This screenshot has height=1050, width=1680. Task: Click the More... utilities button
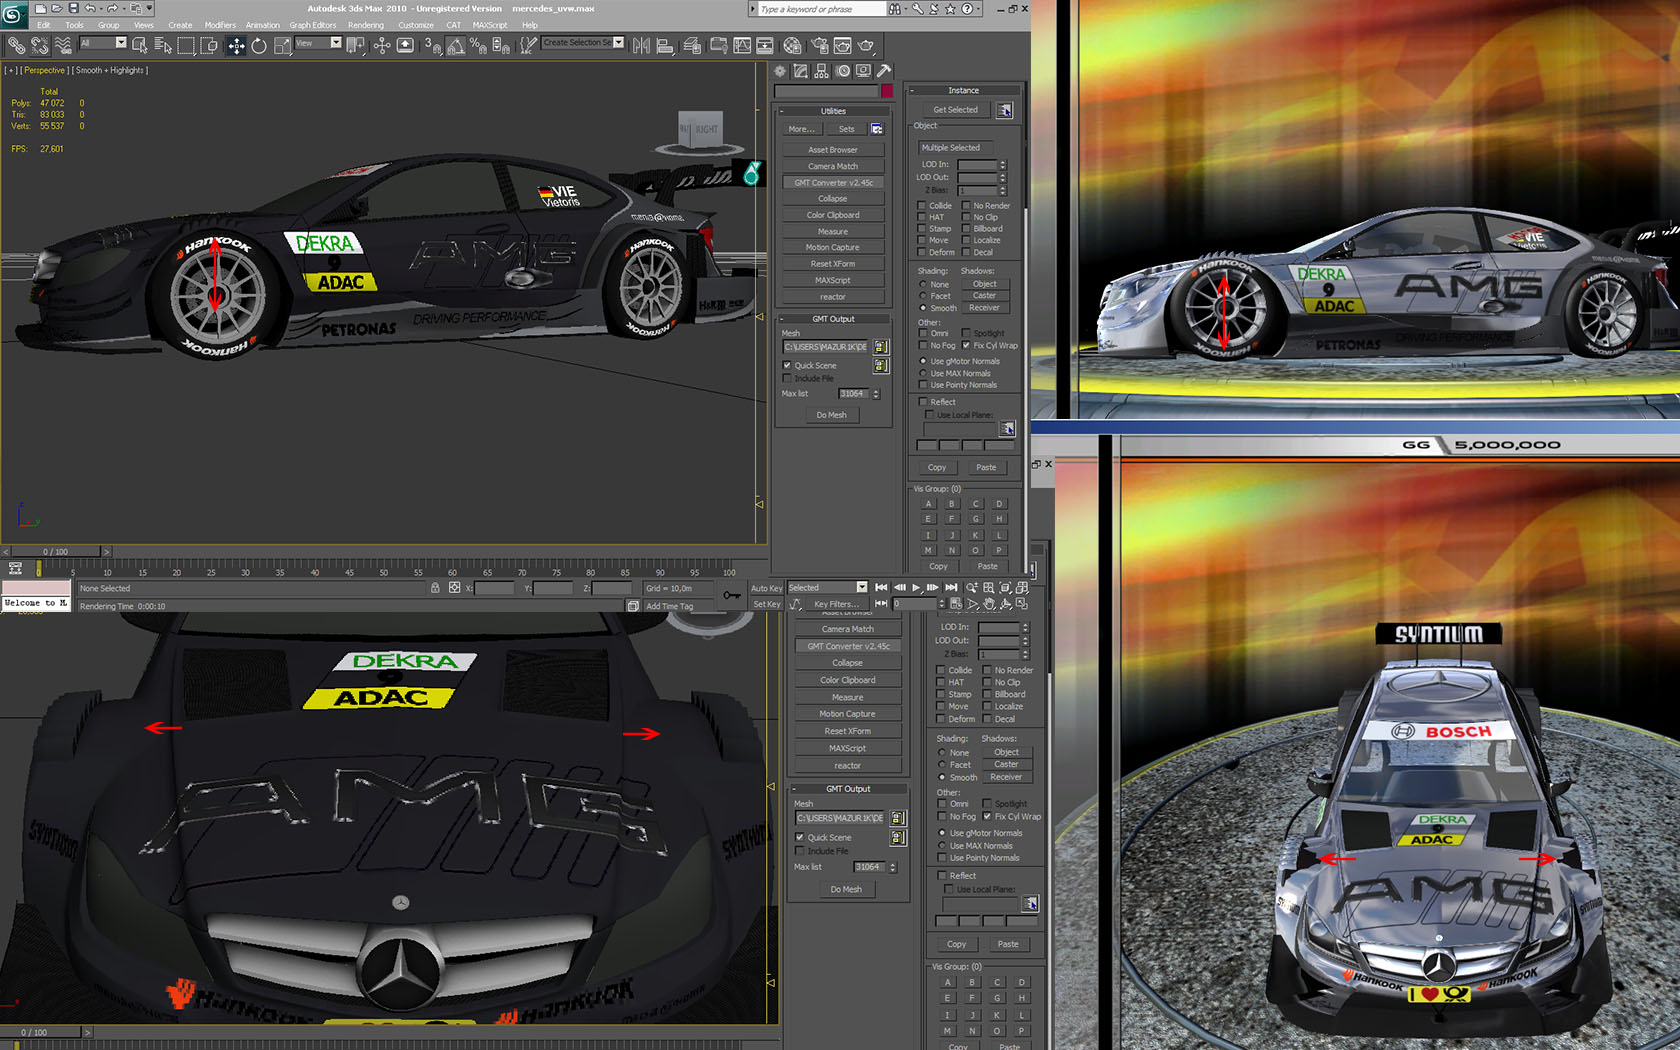[x=801, y=129]
